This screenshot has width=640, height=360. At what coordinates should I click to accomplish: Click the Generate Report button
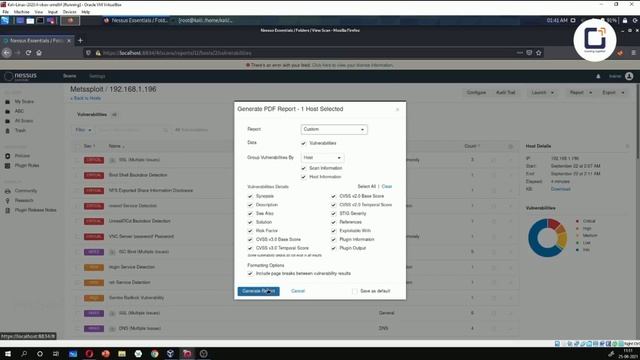(x=258, y=291)
